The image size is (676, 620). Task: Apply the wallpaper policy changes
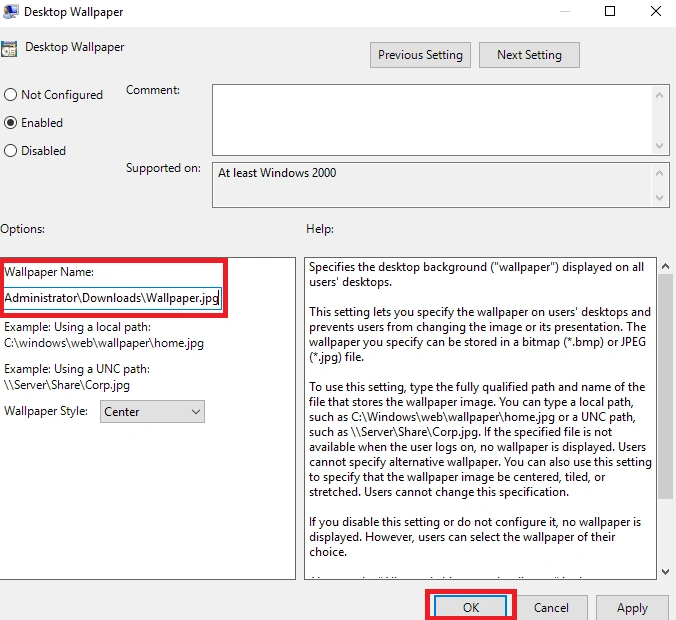click(x=632, y=607)
